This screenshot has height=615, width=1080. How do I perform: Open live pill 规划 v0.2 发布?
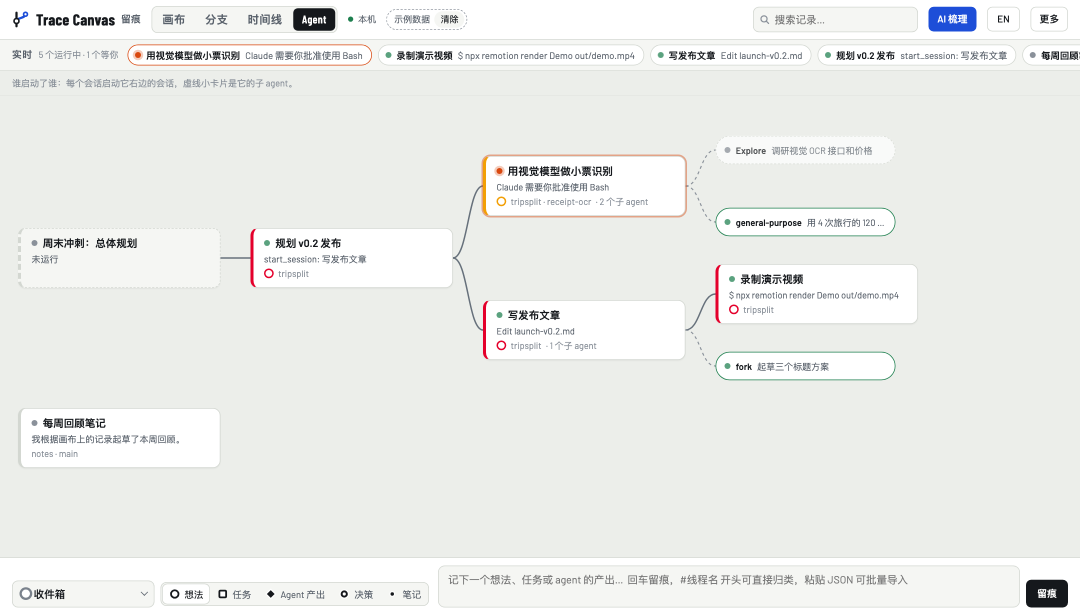click(917, 55)
